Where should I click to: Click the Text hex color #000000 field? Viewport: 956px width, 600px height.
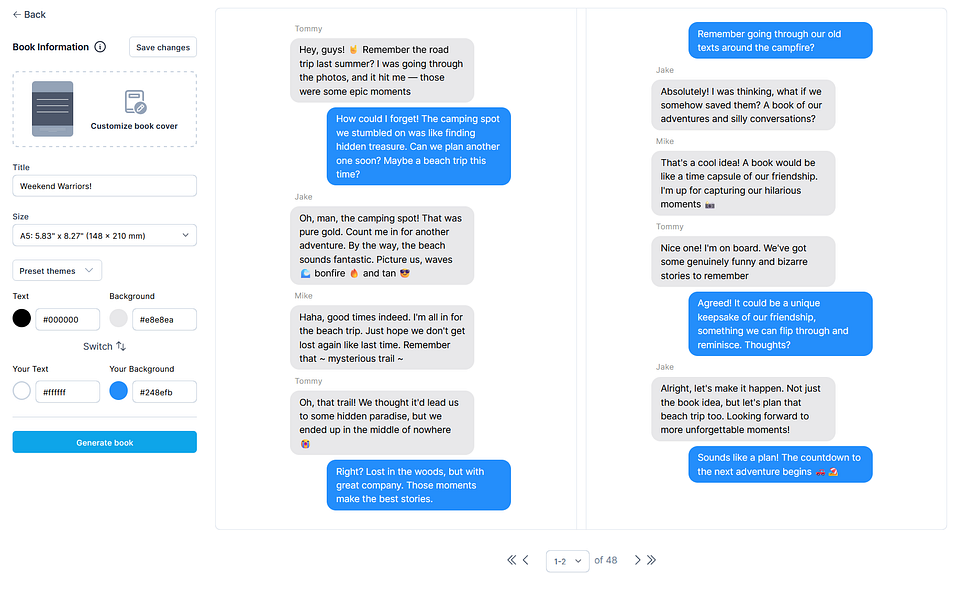(x=68, y=319)
